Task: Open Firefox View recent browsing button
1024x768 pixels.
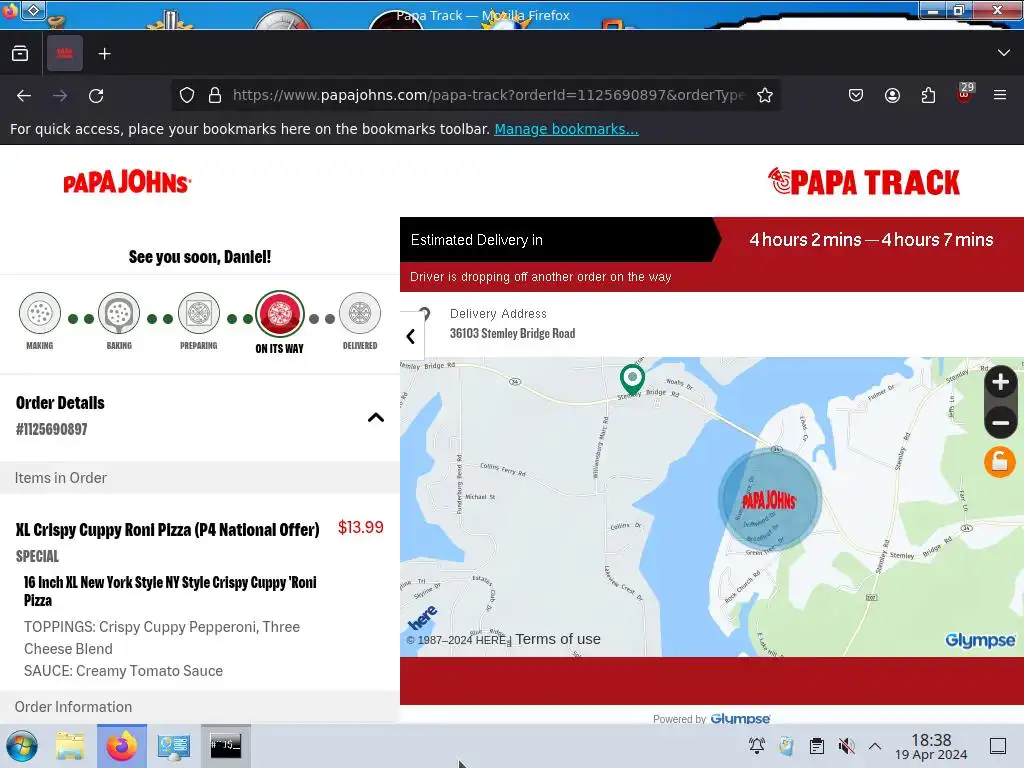Action: (x=20, y=54)
